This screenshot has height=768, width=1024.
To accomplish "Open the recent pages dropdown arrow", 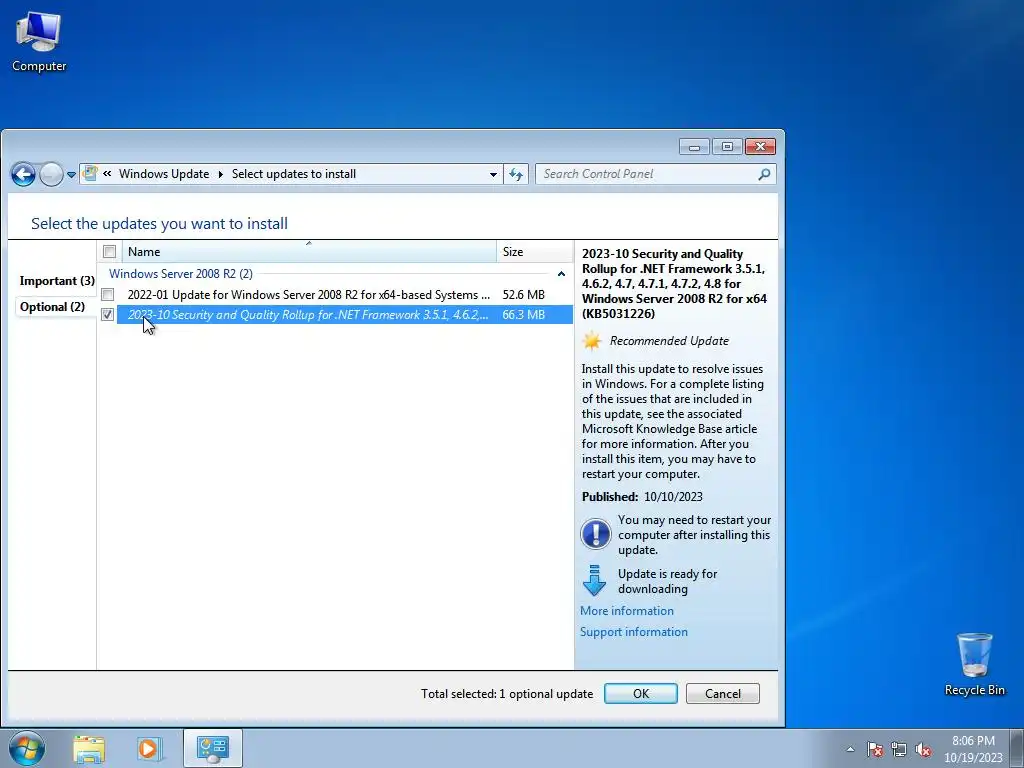I will coord(71,174).
